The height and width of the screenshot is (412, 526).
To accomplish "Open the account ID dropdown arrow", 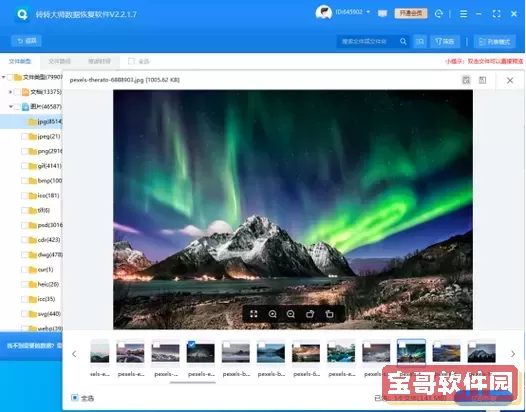I will click(x=368, y=12).
